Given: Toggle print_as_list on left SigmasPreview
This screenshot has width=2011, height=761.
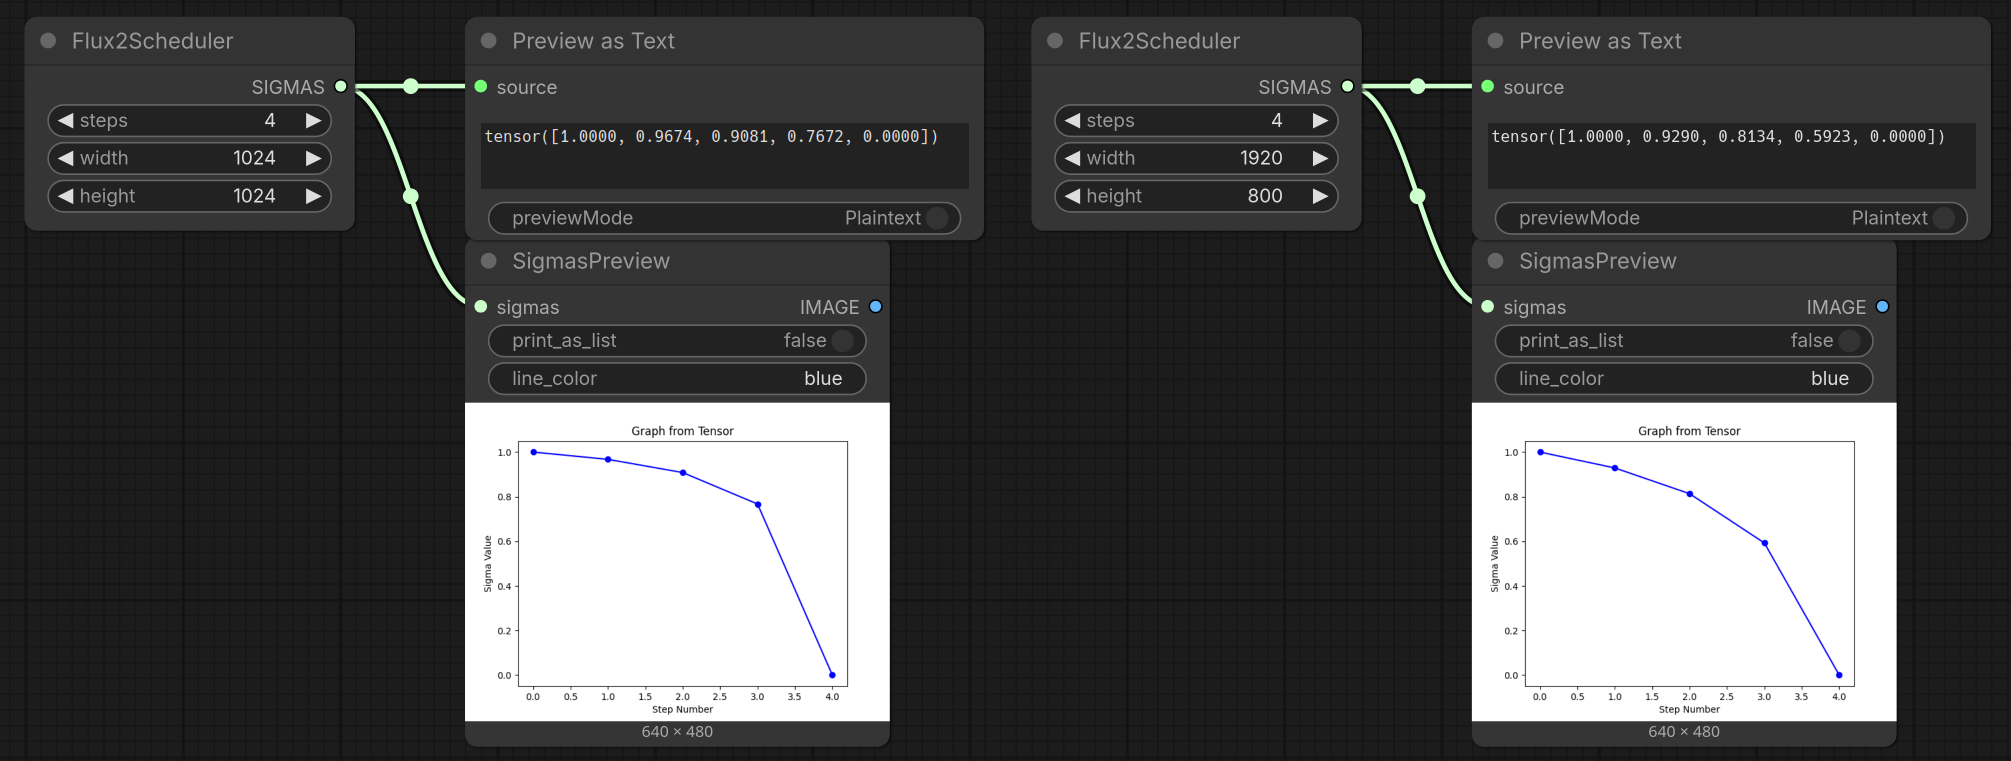Looking at the screenshot, I should [677, 341].
